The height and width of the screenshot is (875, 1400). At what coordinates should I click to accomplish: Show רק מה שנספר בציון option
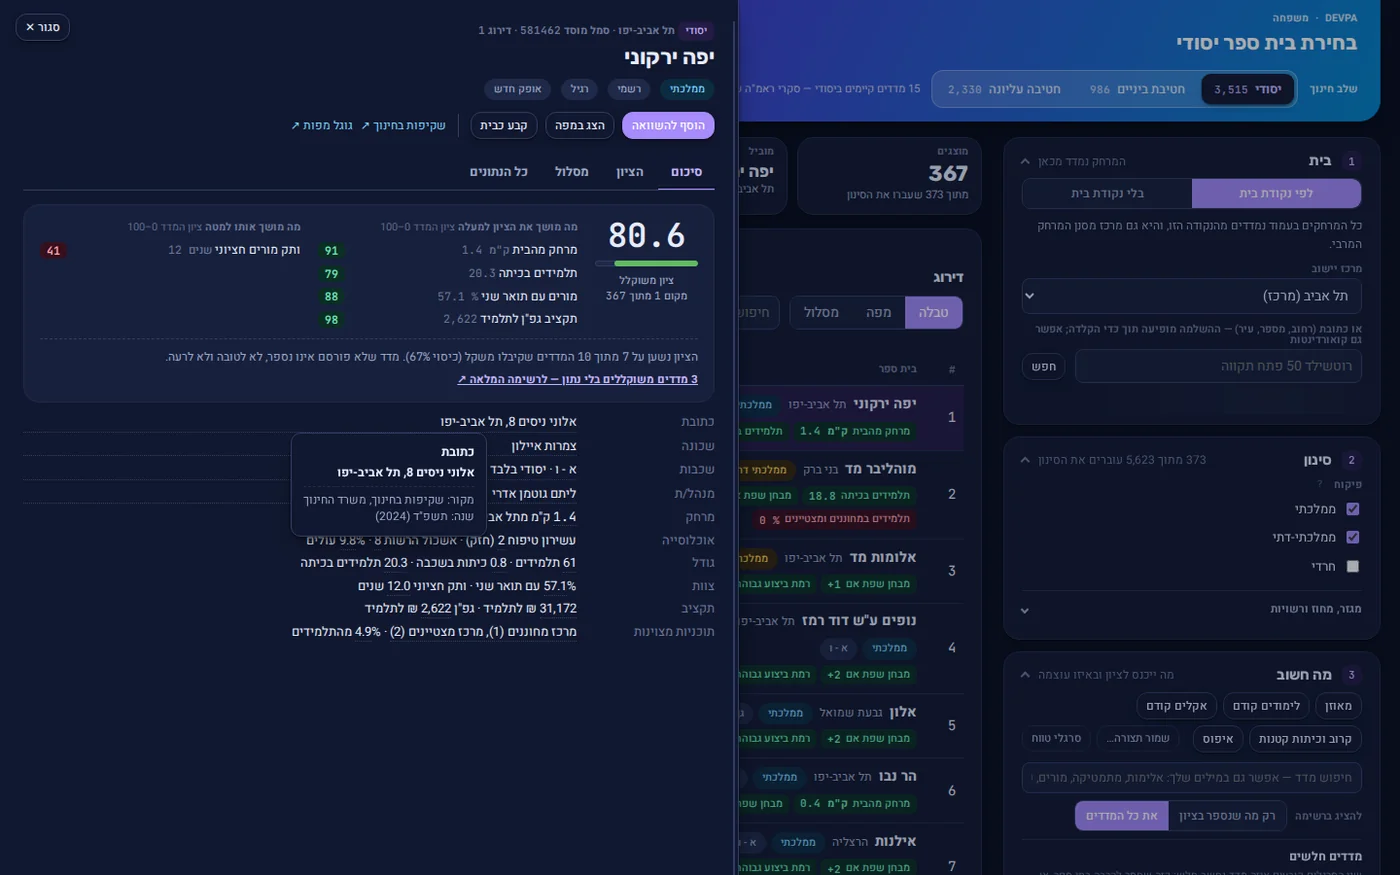pos(1227,816)
